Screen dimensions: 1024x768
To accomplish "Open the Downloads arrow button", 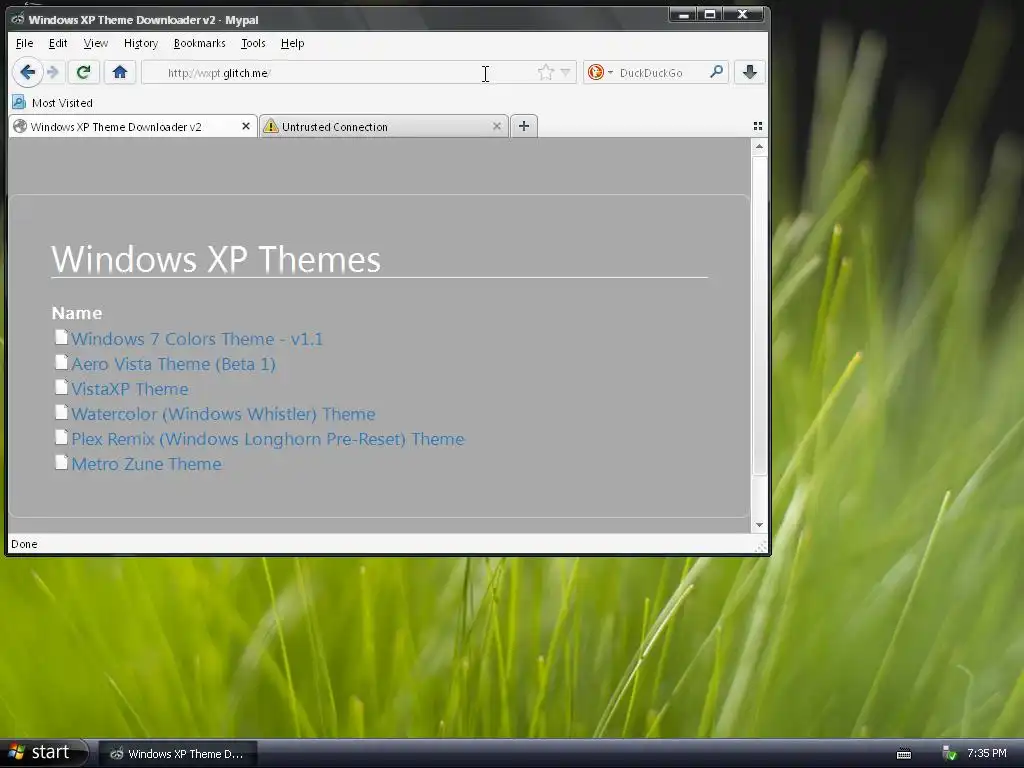I will coord(750,72).
